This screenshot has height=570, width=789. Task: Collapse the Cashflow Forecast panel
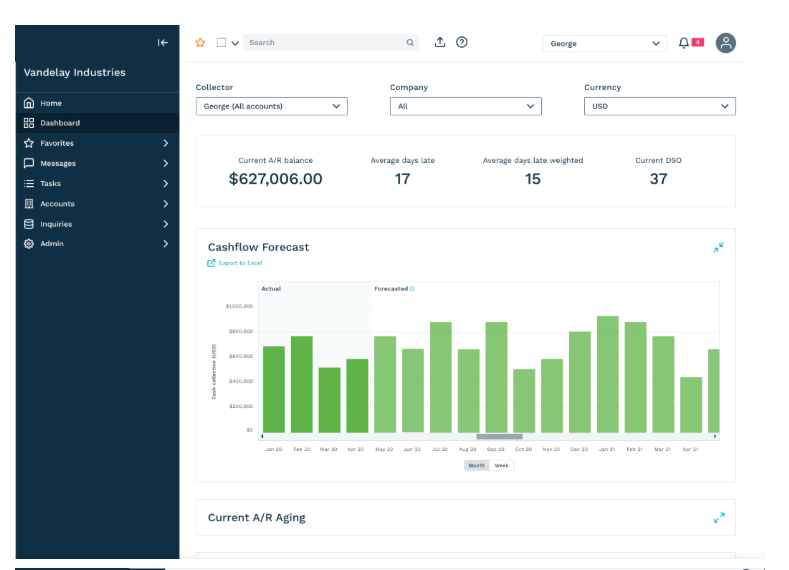coord(719,247)
